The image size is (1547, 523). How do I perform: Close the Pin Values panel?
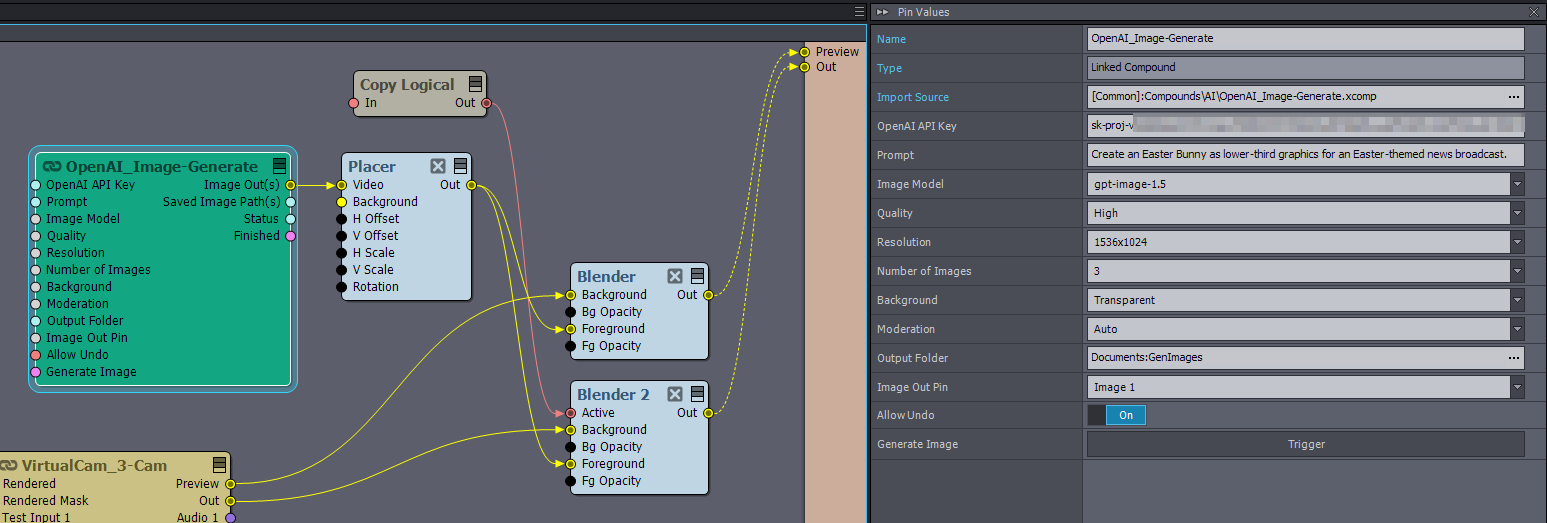point(1534,12)
